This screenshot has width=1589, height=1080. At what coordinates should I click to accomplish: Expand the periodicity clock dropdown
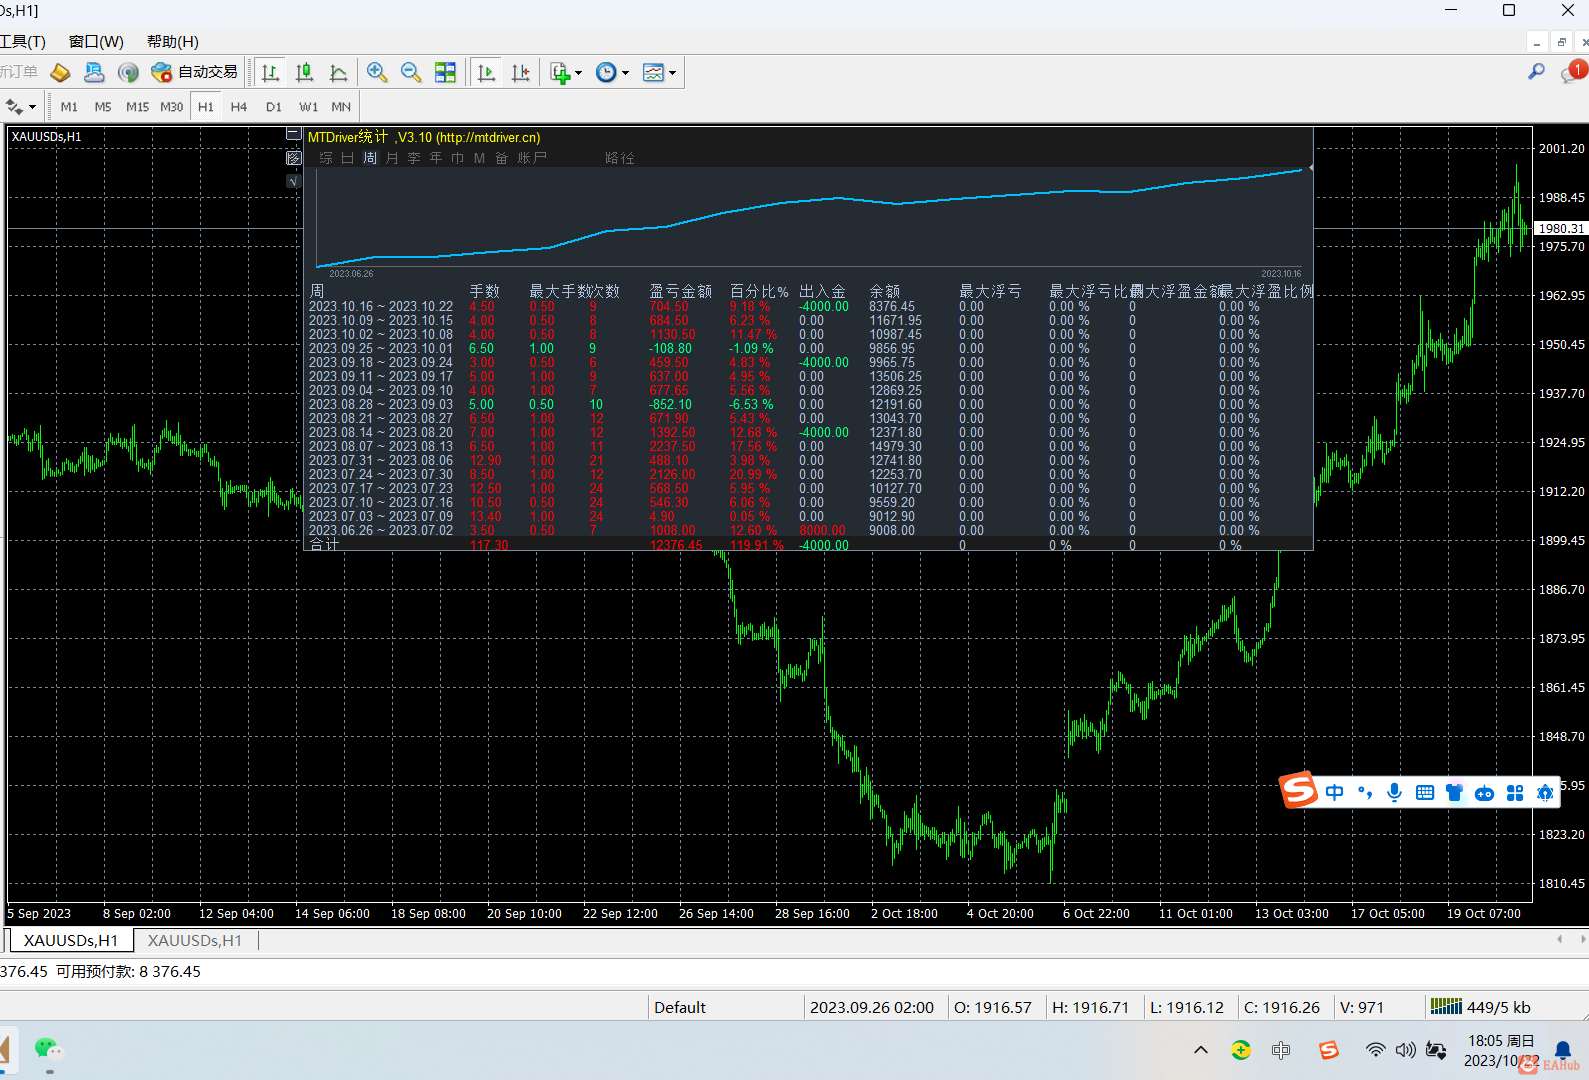(x=612, y=72)
